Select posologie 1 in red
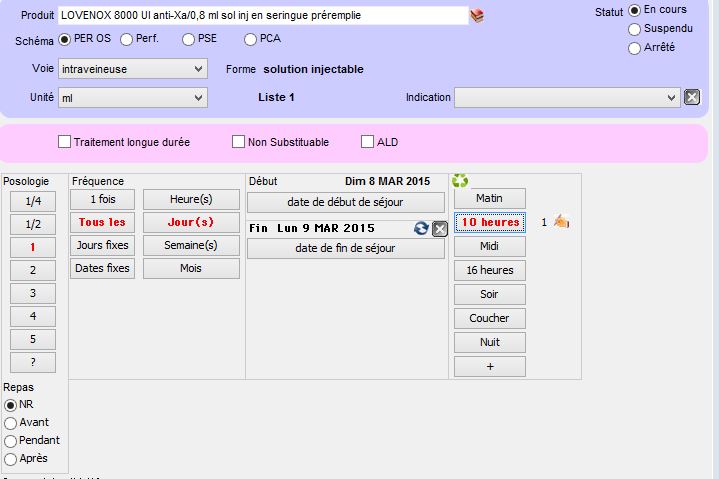This screenshot has width=719, height=479. pos(33,247)
